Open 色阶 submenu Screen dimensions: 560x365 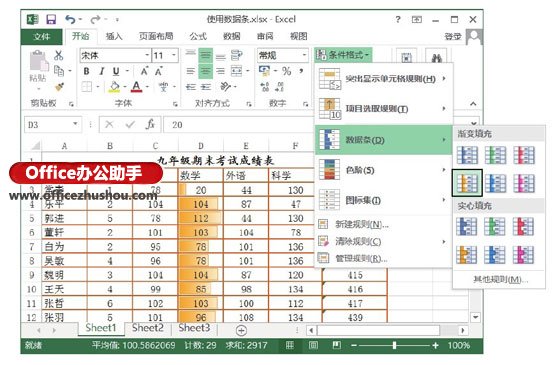coord(383,170)
